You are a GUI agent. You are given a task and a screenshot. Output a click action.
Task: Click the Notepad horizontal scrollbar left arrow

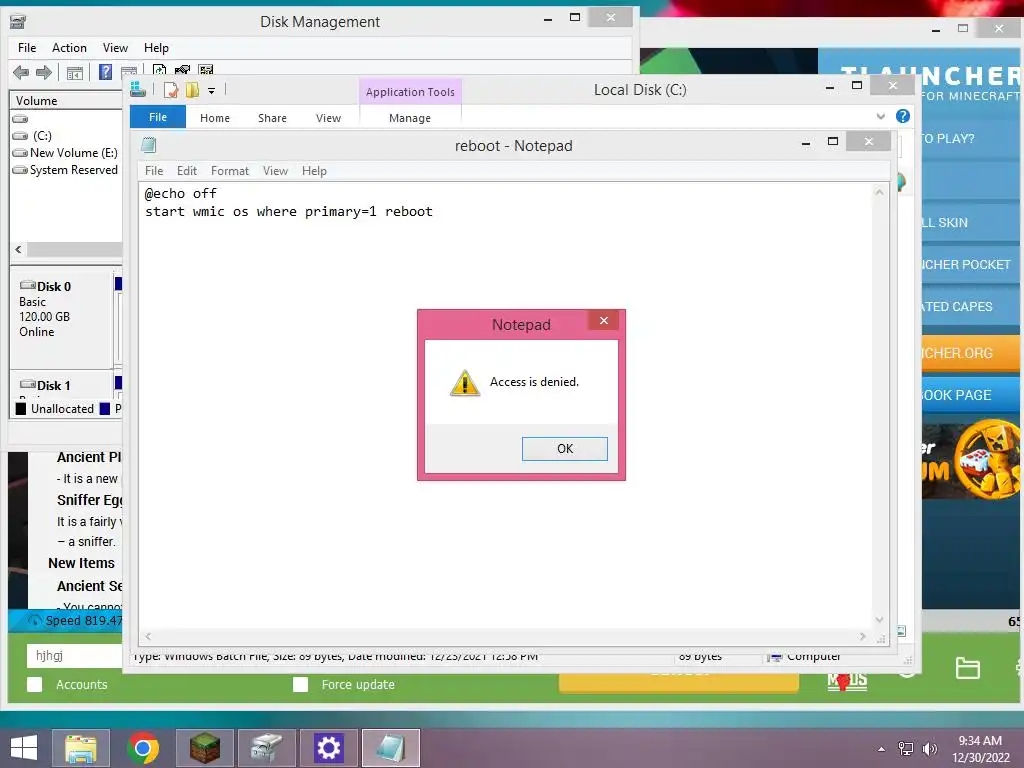pos(148,636)
